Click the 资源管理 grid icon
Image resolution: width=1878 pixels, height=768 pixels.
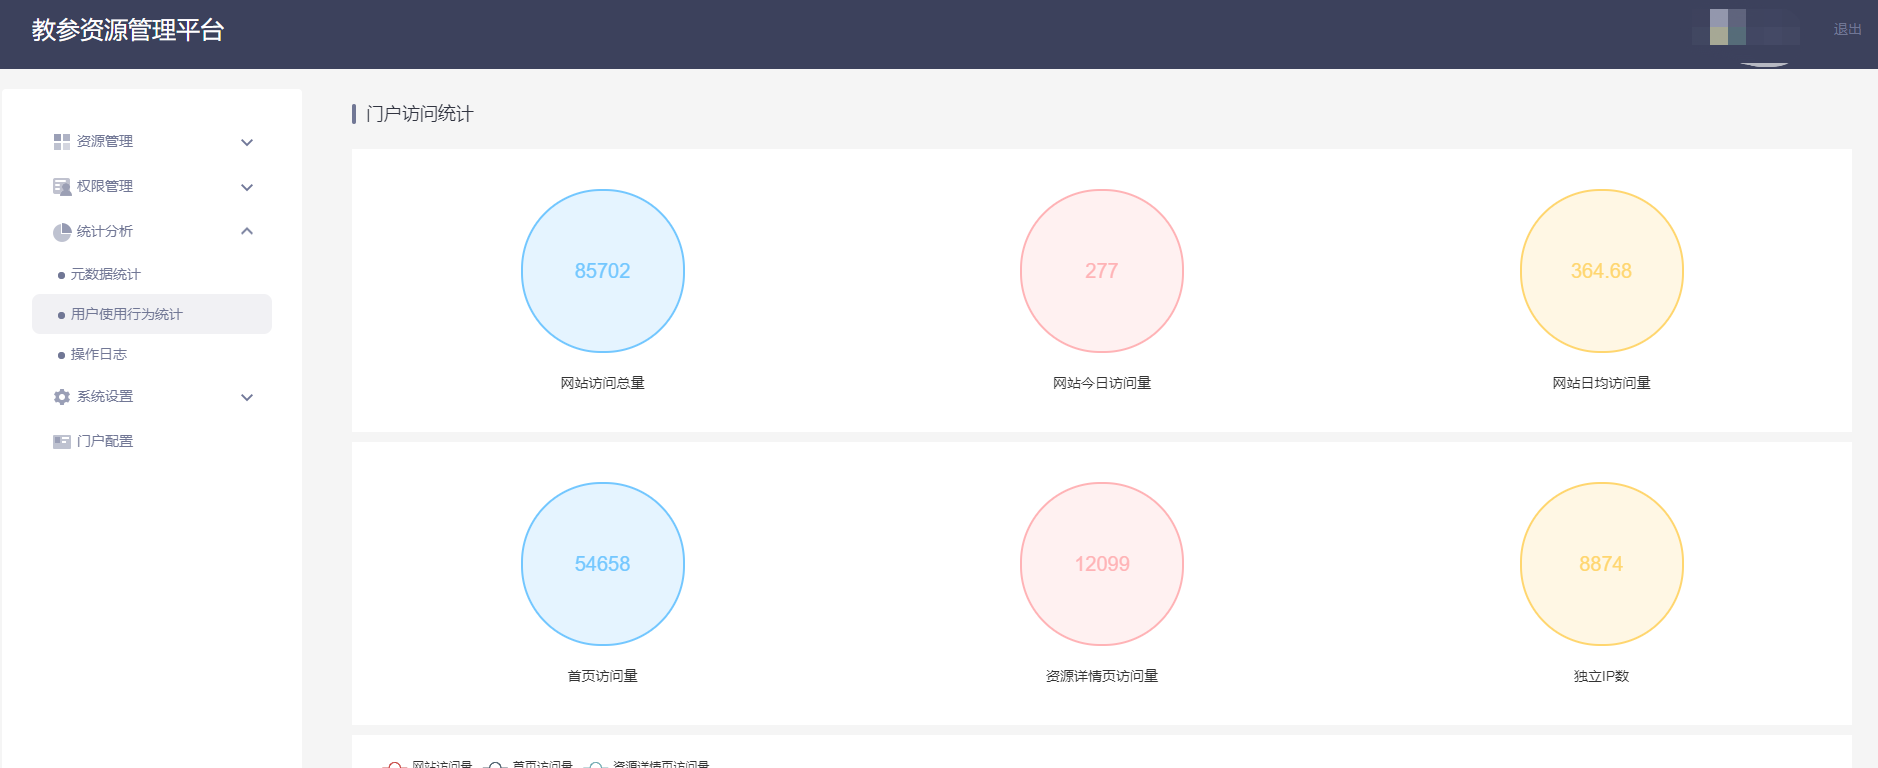[62, 142]
